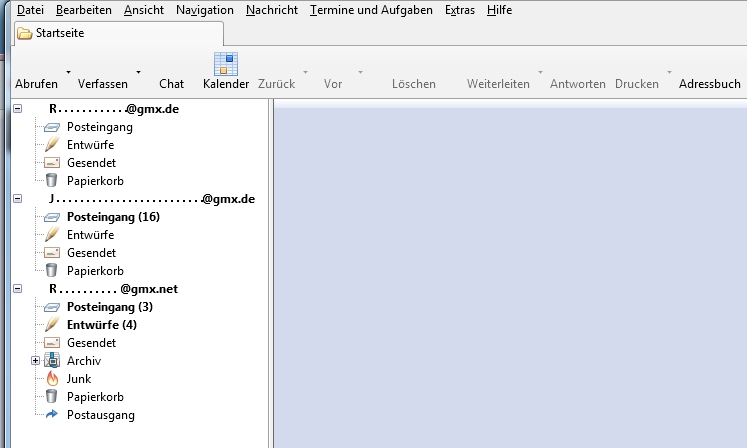
Task: Open the Verfassen dropdown arrow
Action: coord(138,72)
